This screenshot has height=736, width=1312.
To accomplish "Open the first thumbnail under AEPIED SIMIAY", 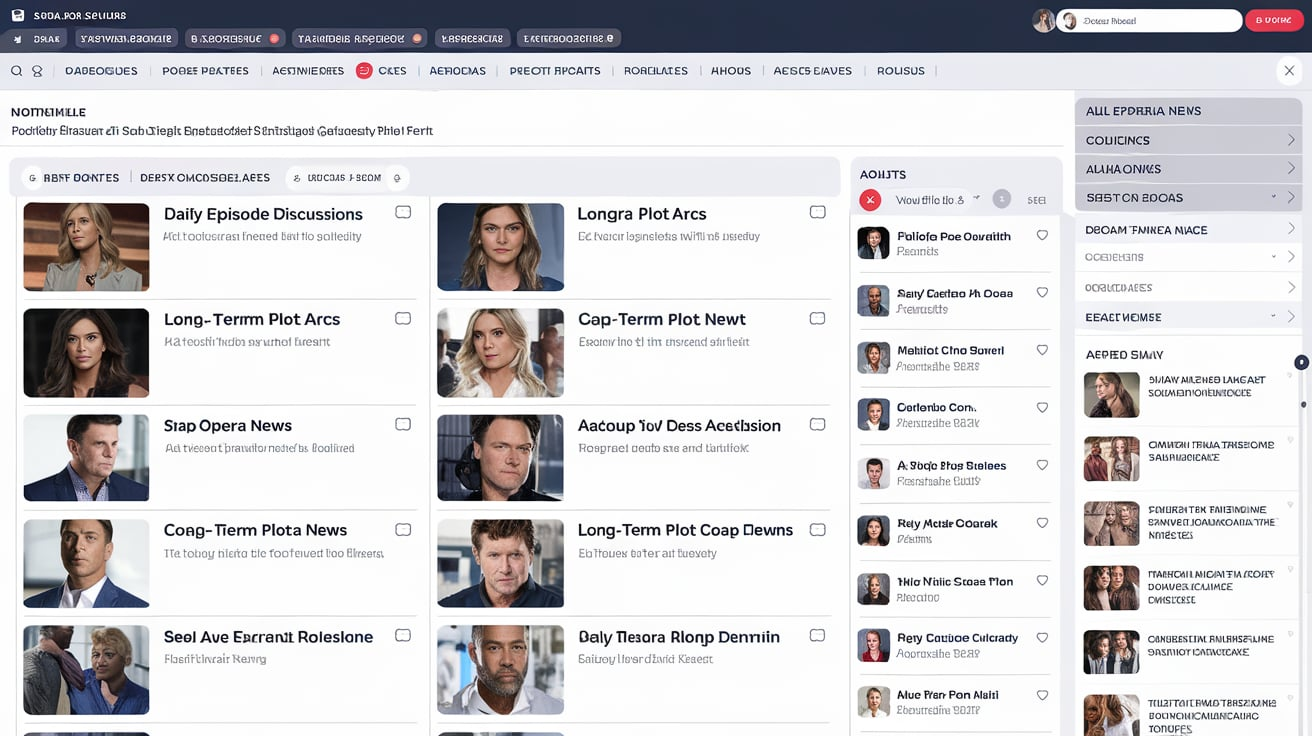I will click(x=1112, y=394).
